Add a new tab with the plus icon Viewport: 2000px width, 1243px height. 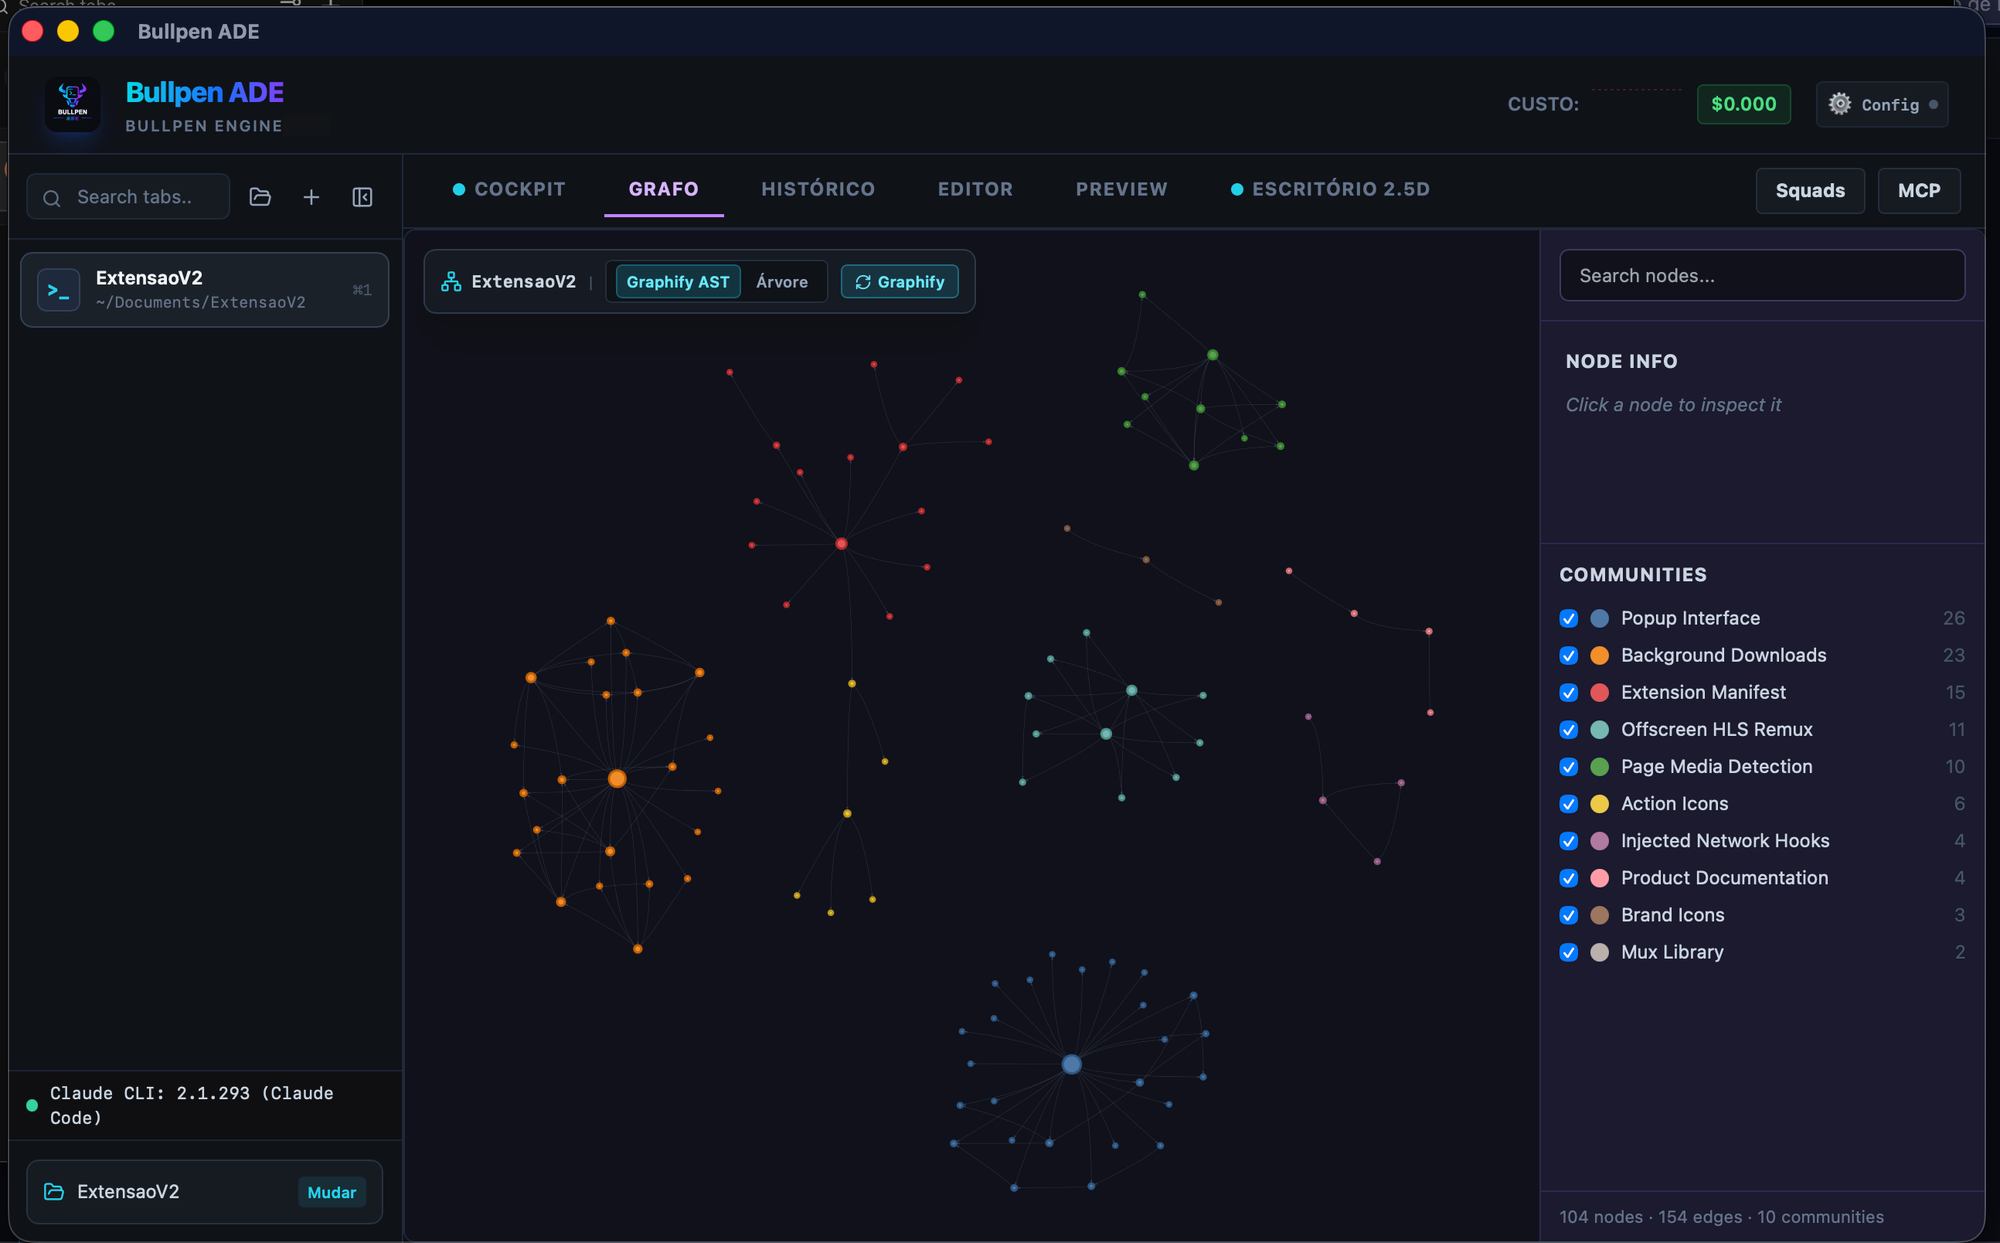click(311, 197)
